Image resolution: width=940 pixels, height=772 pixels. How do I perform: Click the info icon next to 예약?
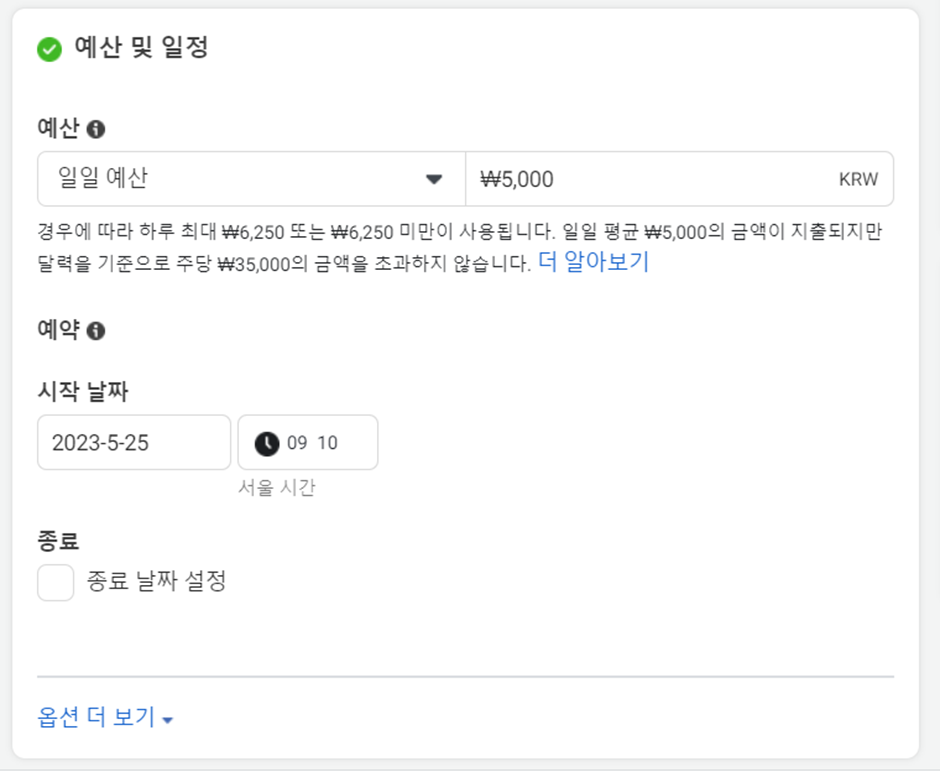click(96, 330)
